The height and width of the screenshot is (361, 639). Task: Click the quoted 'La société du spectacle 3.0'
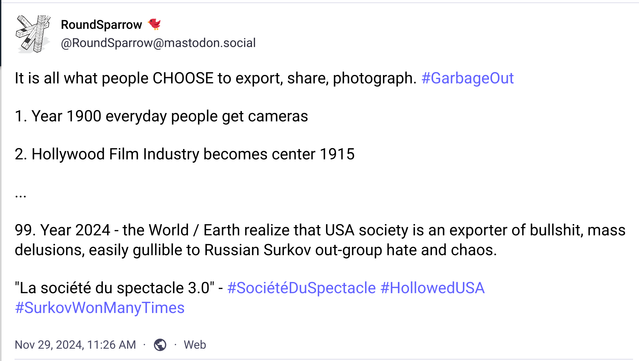(x=115, y=288)
